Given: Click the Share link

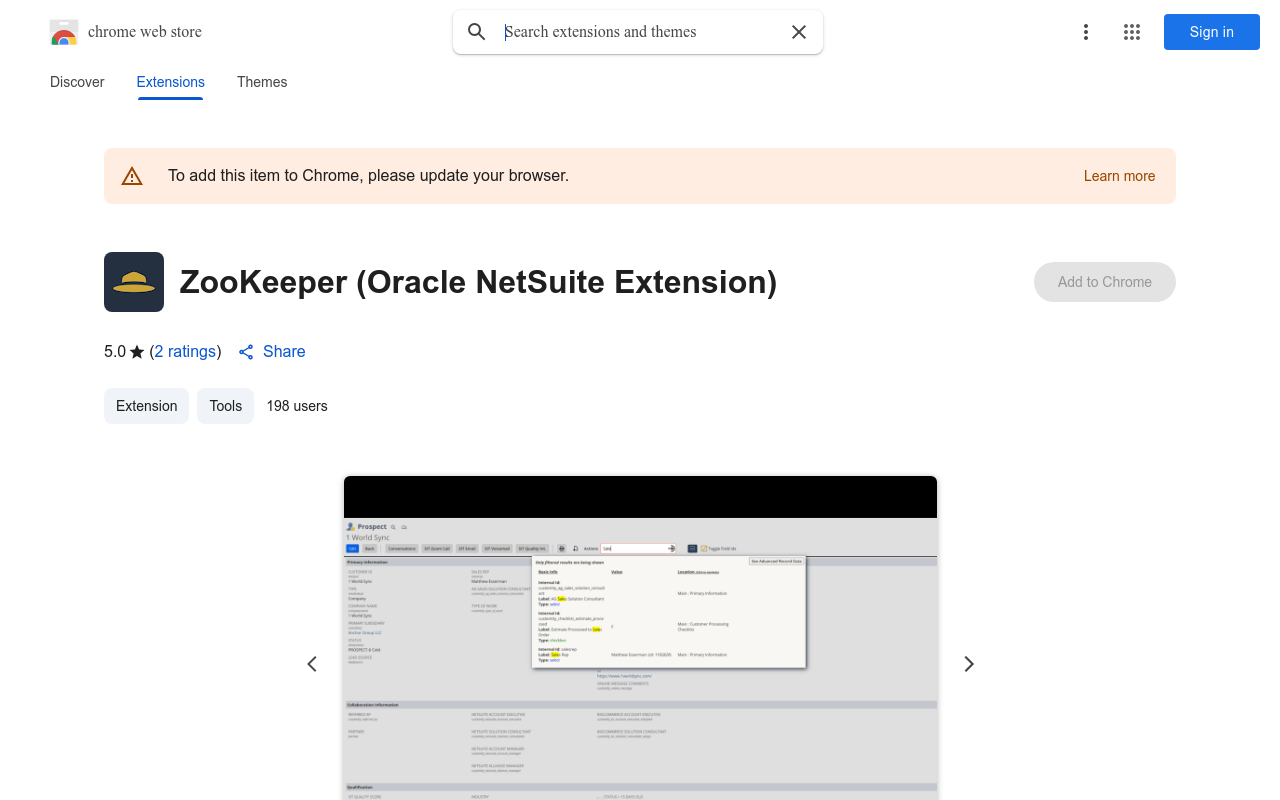Looking at the screenshot, I should click(284, 352).
